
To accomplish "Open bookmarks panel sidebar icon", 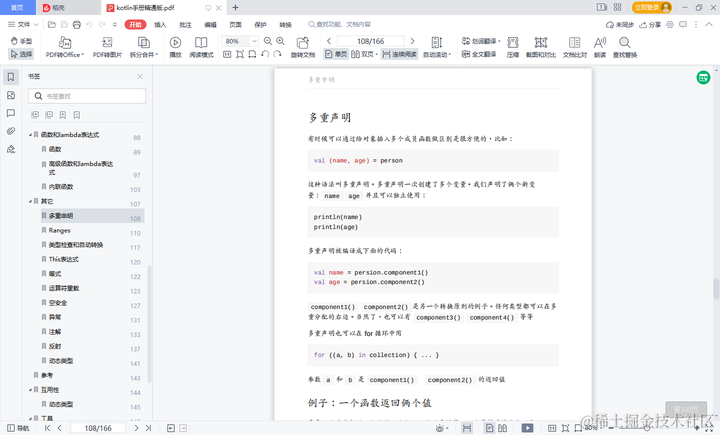I will tap(11, 77).
